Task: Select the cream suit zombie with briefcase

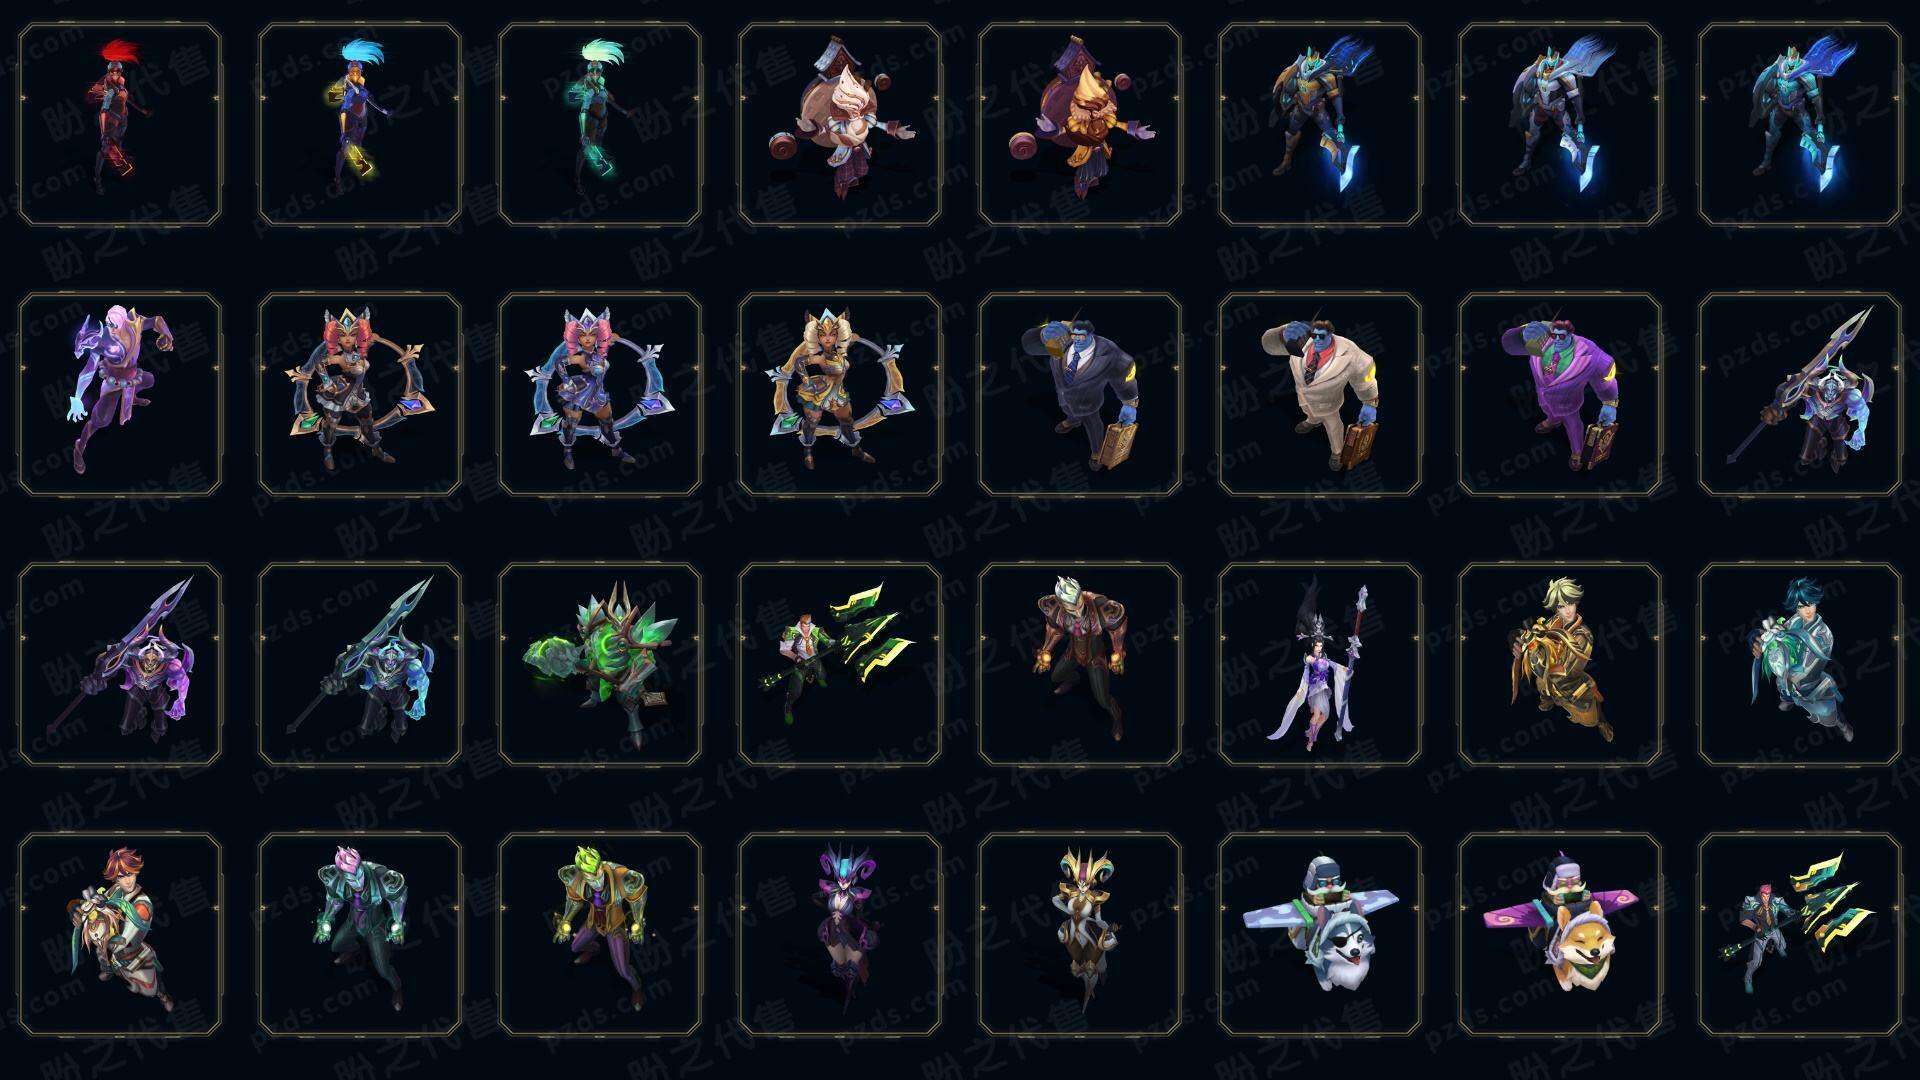Action: pyautogui.click(x=1320, y=395)
